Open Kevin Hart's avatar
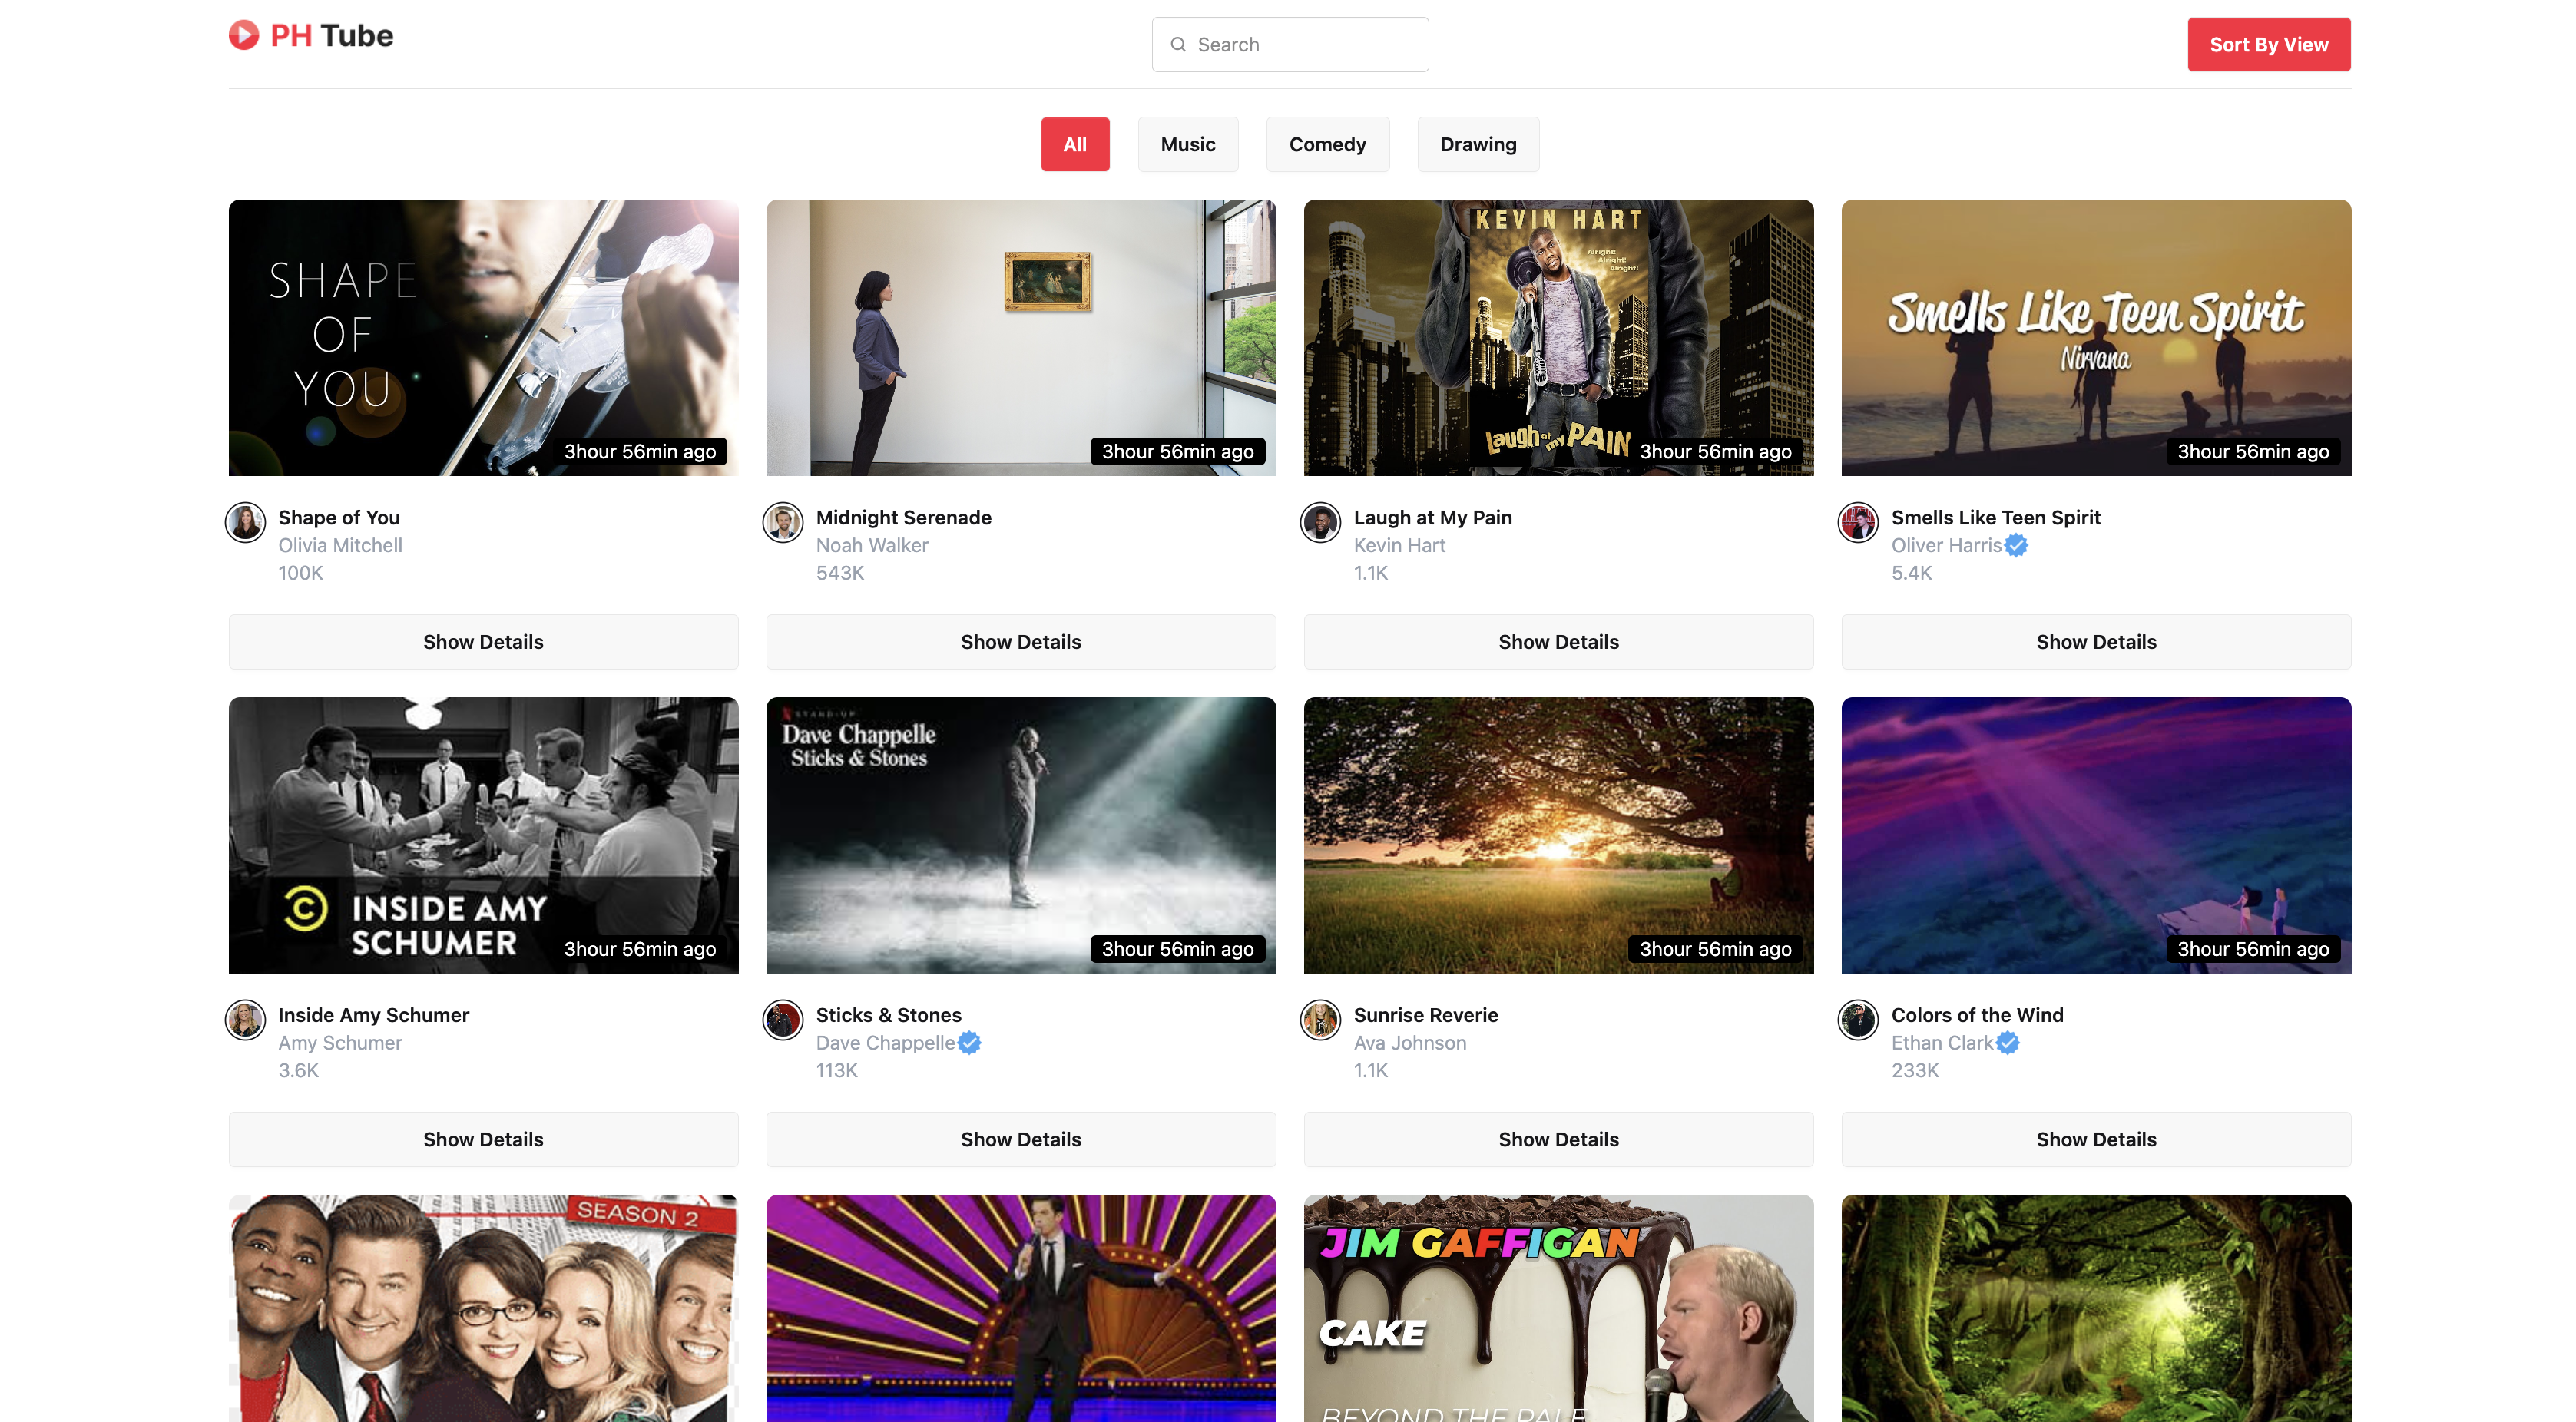The height and width of the screenshot is (1422, 2576). (x=1320, y=522)
